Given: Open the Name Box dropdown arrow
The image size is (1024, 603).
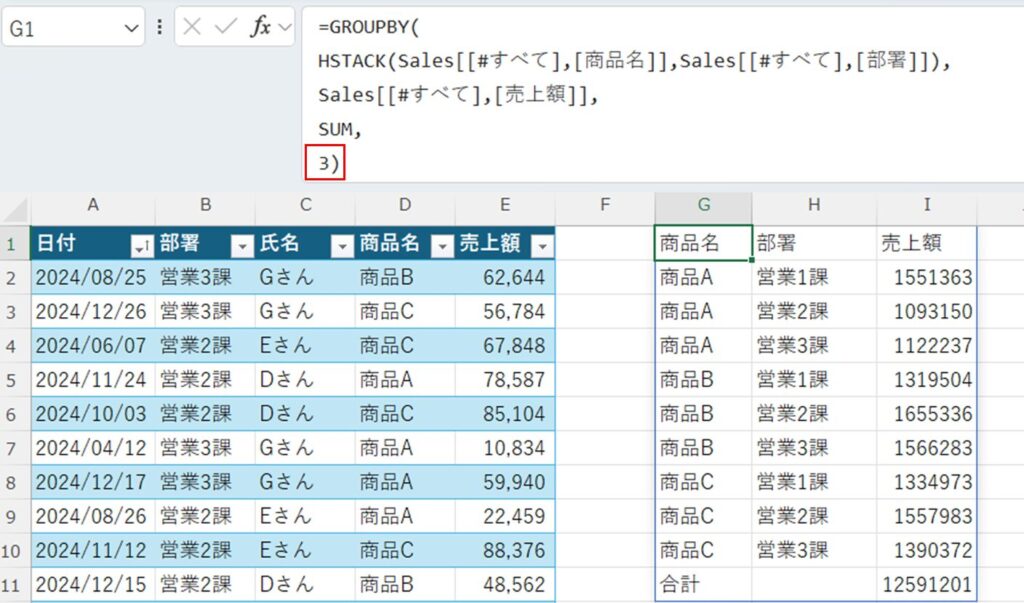Looking at the screenshot, I should 131,28.
